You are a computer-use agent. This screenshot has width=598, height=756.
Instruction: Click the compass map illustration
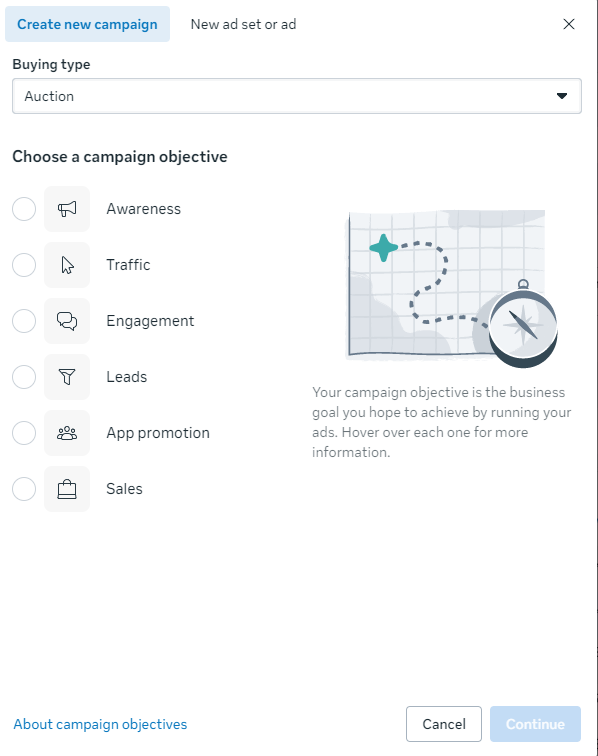click(x=452, y=288)
